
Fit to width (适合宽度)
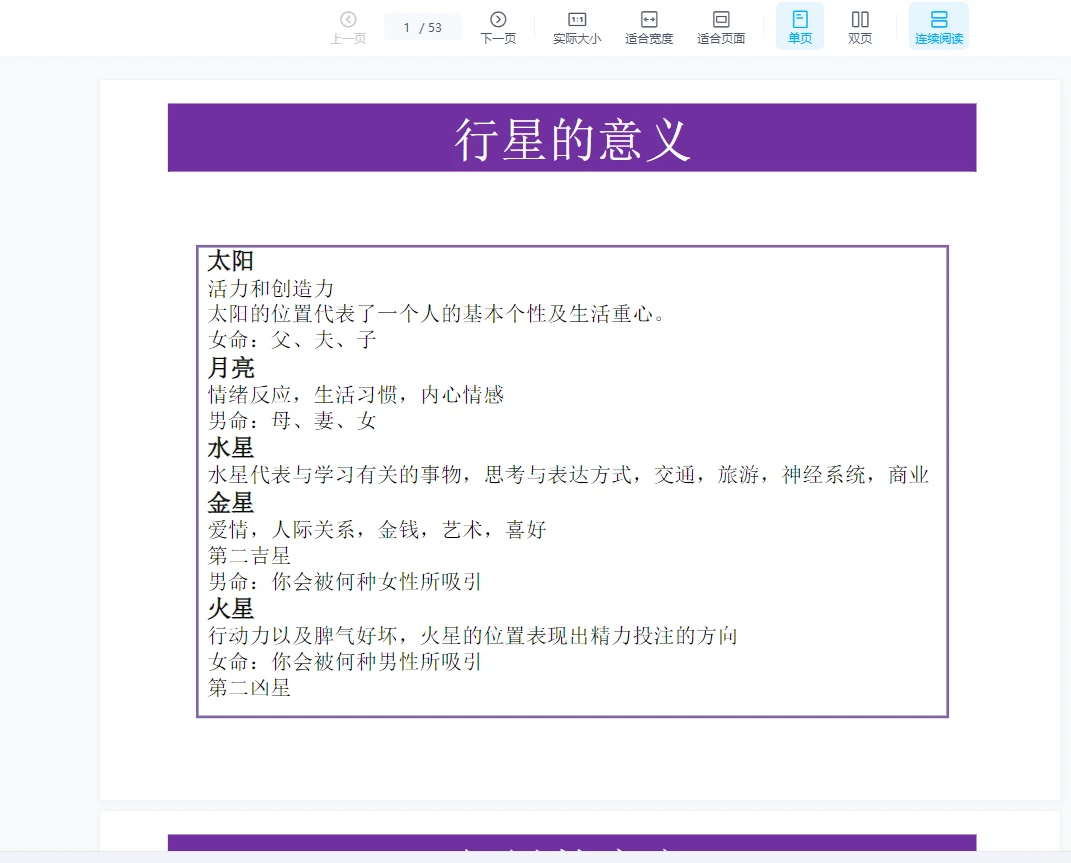649,27
